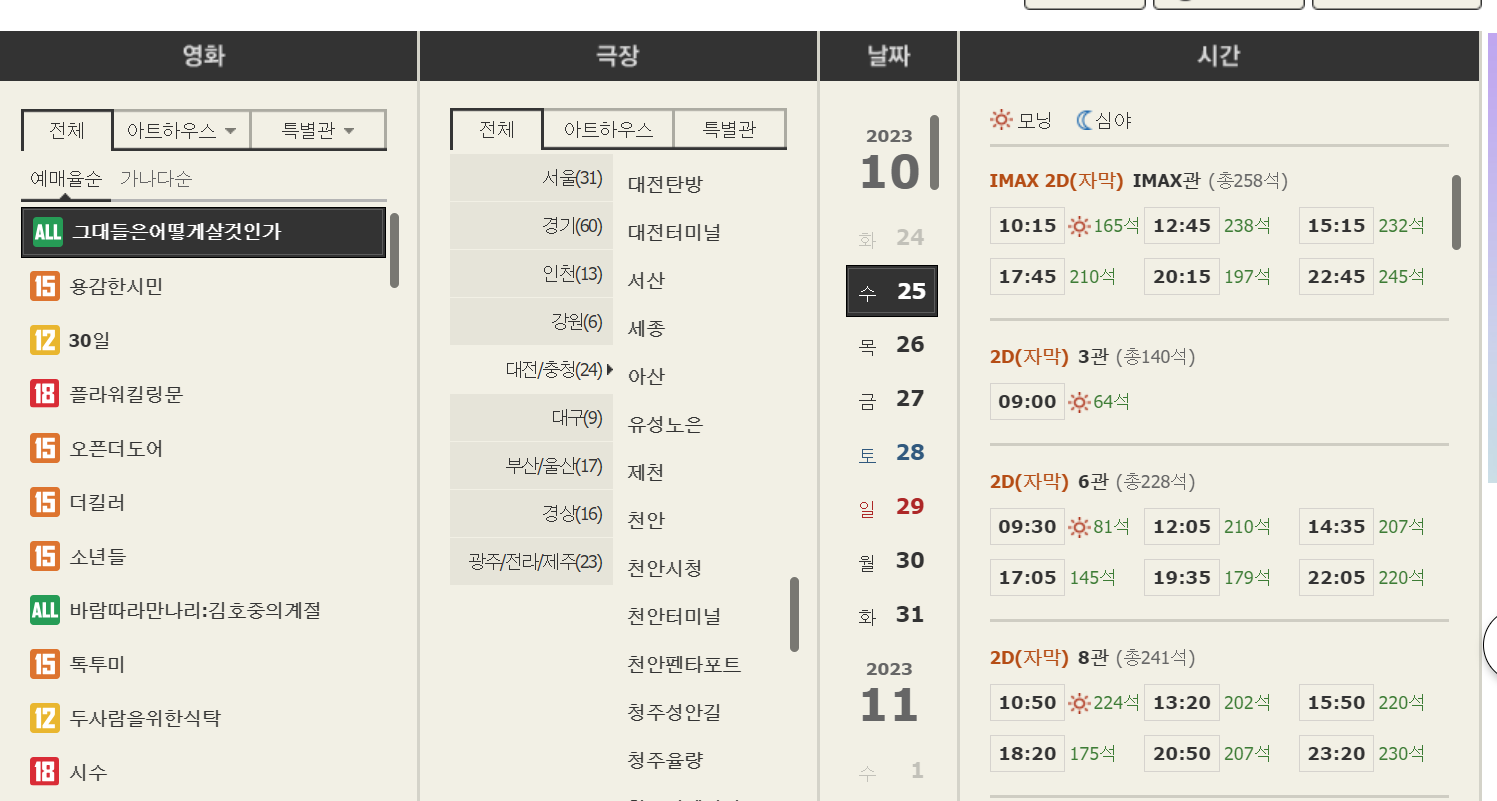Choose the 청주성안길 theater
1497x801 pixels.
(674, 712)
